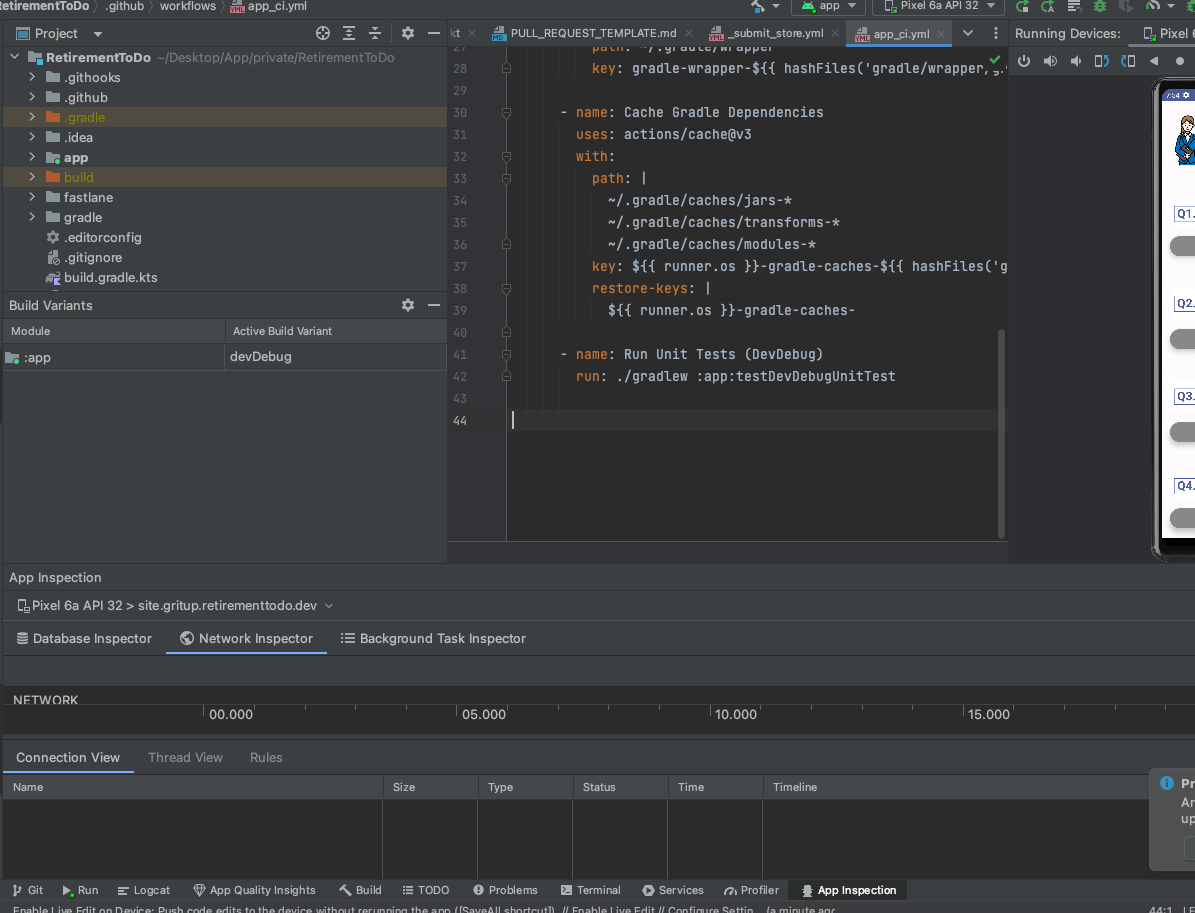This screenshot has height=913, width=1195.
Task: Open Build Variants panel gear options
Action: point(408,305)
